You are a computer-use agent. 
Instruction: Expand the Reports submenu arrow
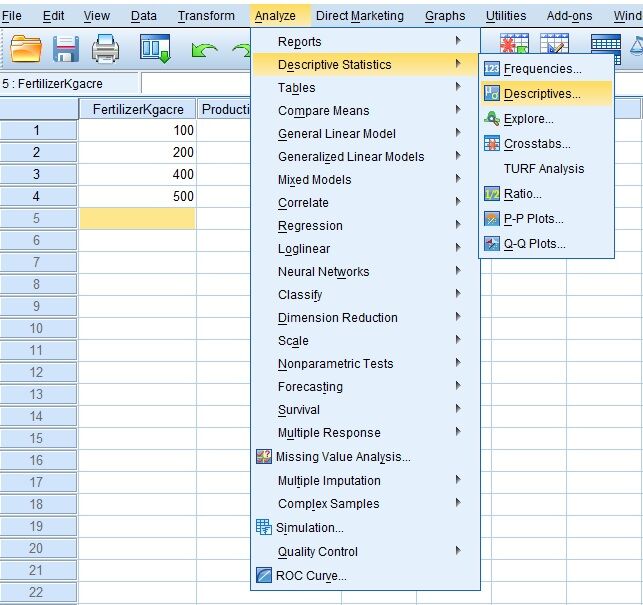458,41
